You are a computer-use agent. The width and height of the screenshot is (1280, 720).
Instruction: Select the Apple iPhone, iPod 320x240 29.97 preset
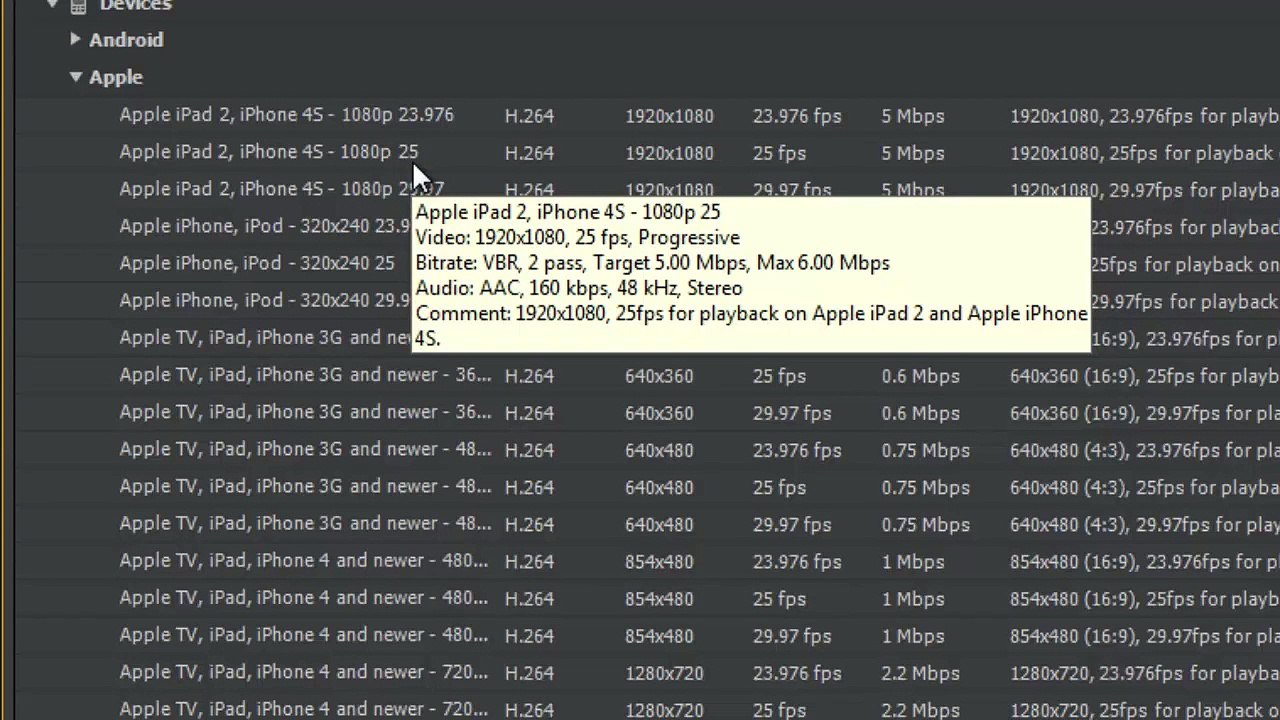265,300
